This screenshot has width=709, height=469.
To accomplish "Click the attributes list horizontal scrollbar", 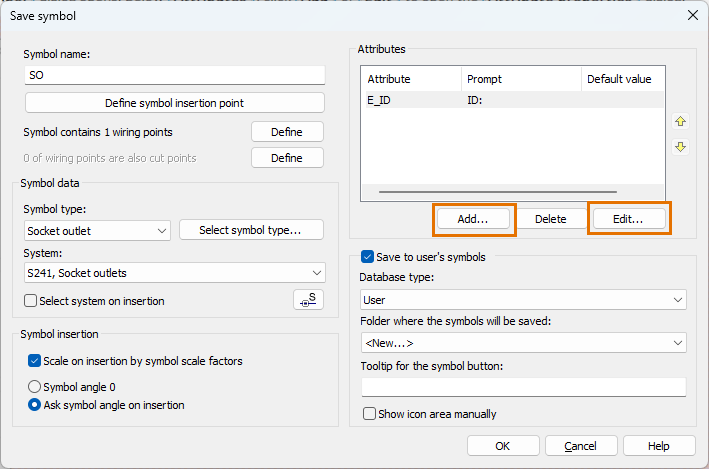I will pos(497,192).
